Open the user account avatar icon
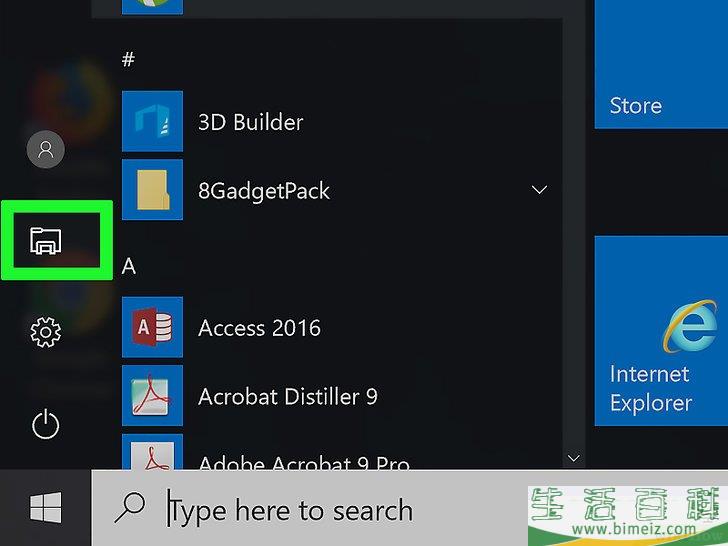 pos(45,150)
